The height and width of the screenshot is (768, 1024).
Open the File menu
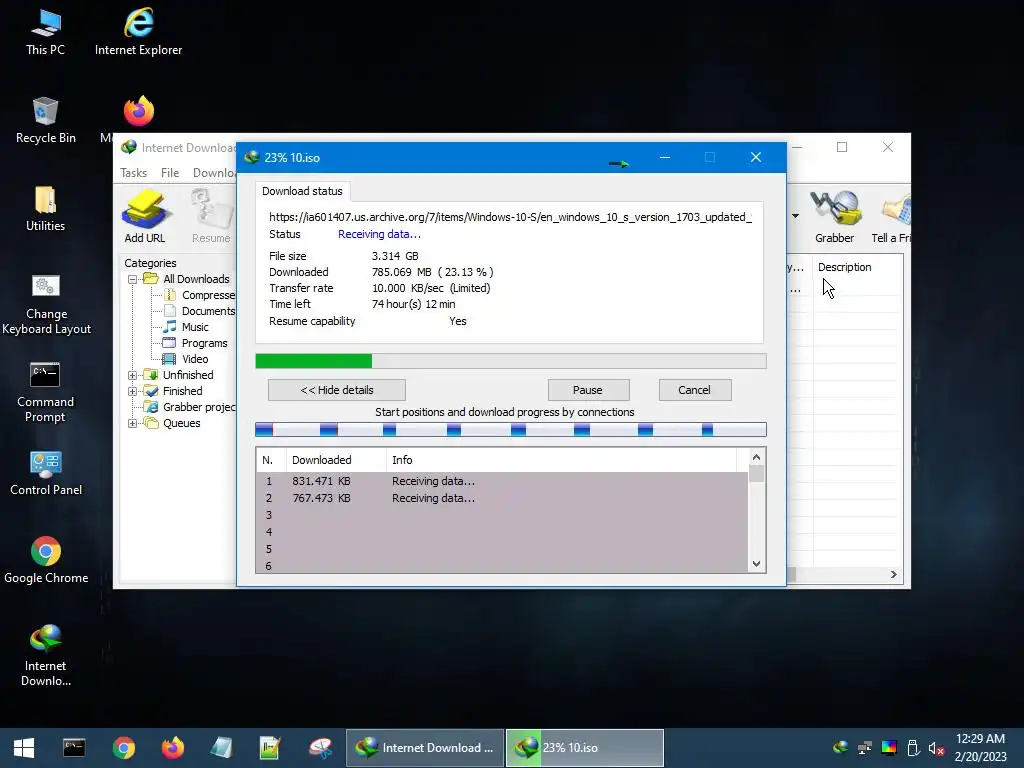coord(170,173)
